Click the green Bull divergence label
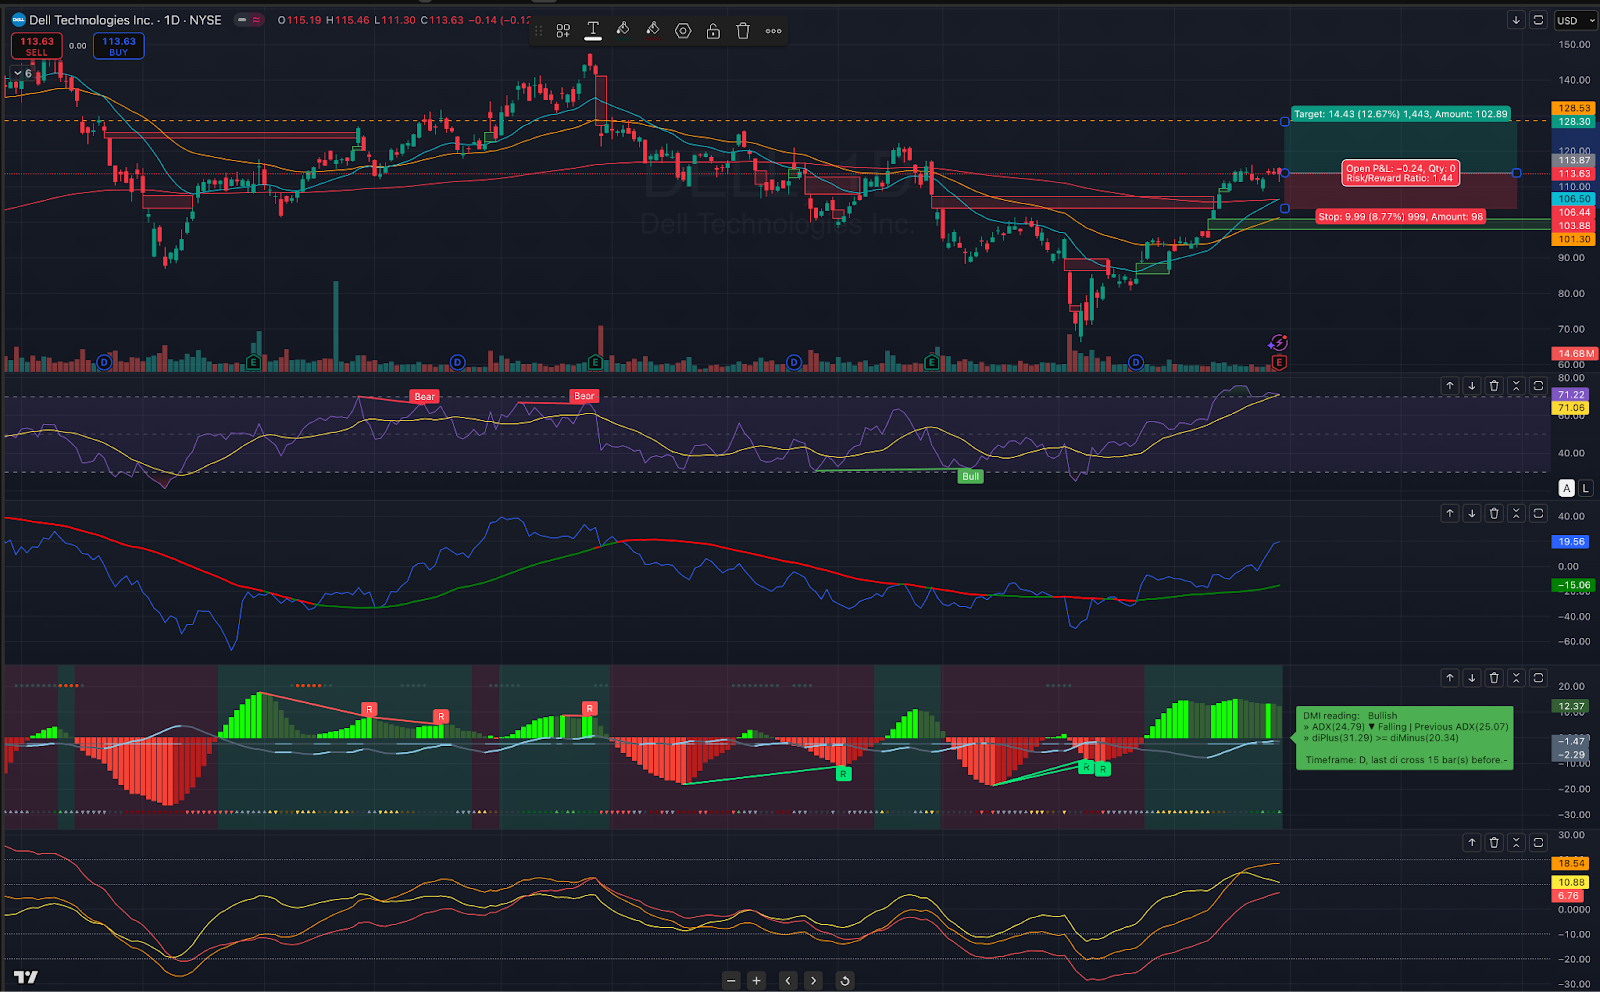Image resolution: width=1600 pixels, height=992 pixels. click(970, 476)
